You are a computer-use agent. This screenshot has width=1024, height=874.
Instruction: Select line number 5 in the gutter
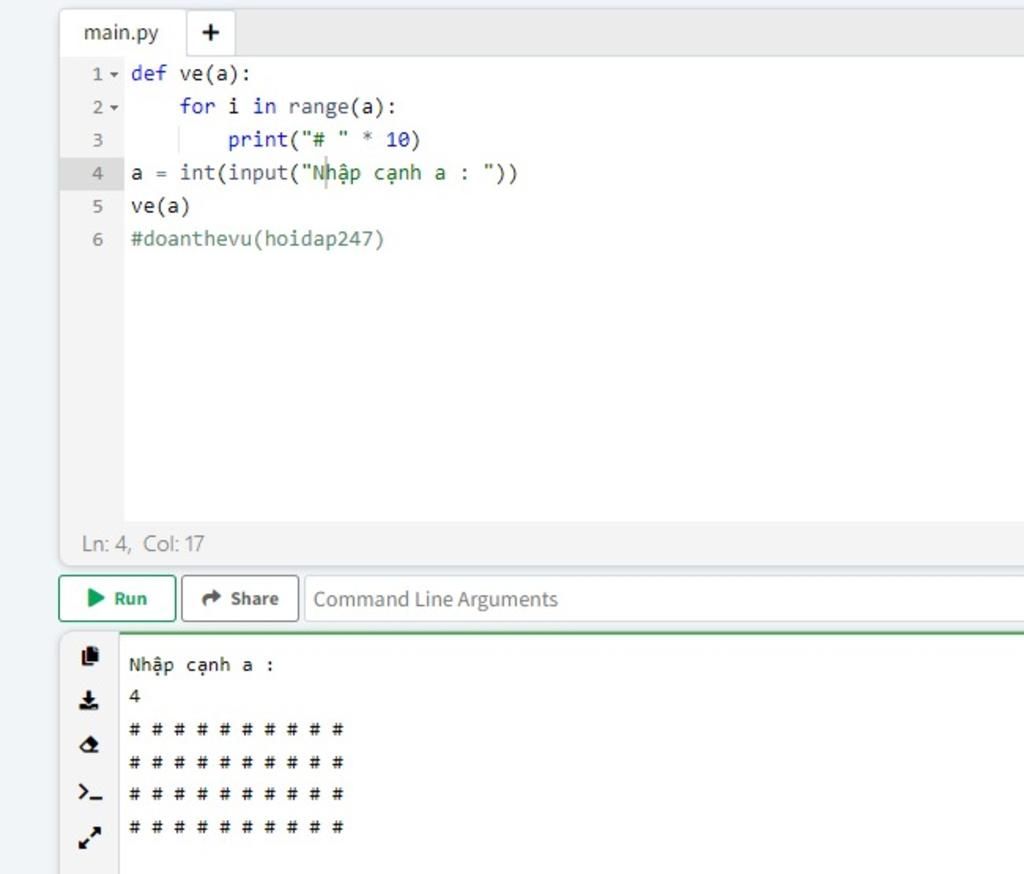tap(97, 206)
